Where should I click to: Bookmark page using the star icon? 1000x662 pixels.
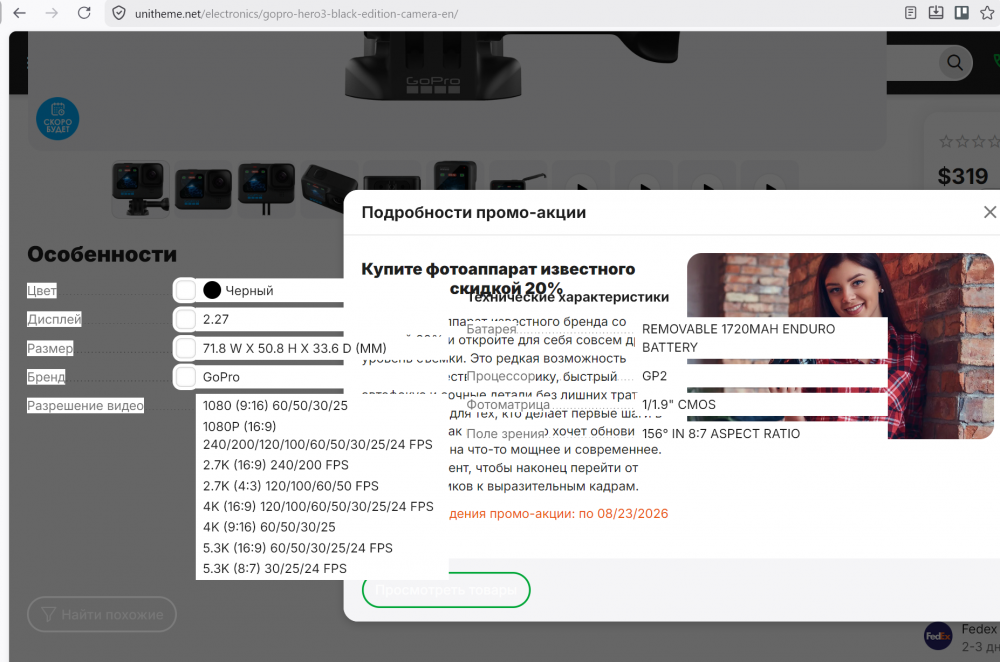click(986, 13)
